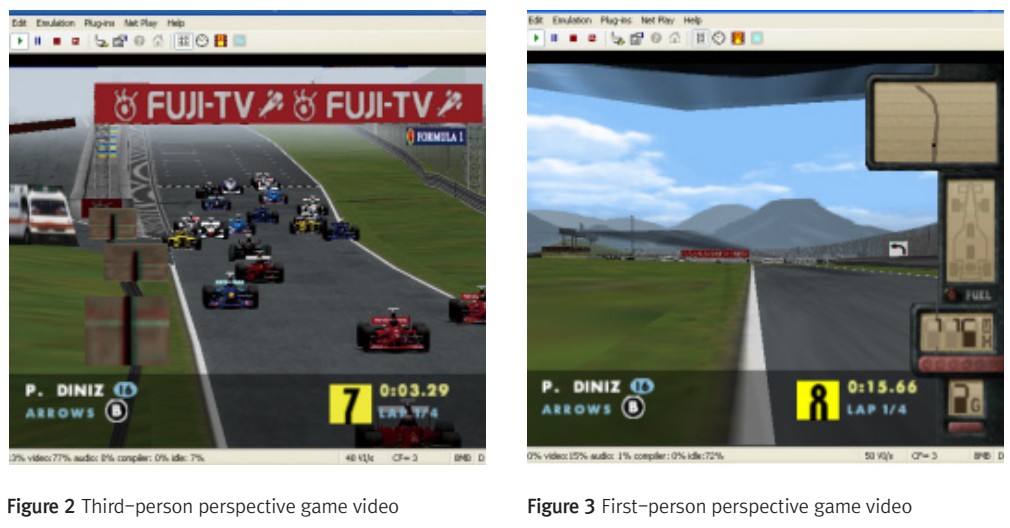This screenshot has height=528, width=1010.
Task: Open the Help menu in right window
Action: coord(693,20)
